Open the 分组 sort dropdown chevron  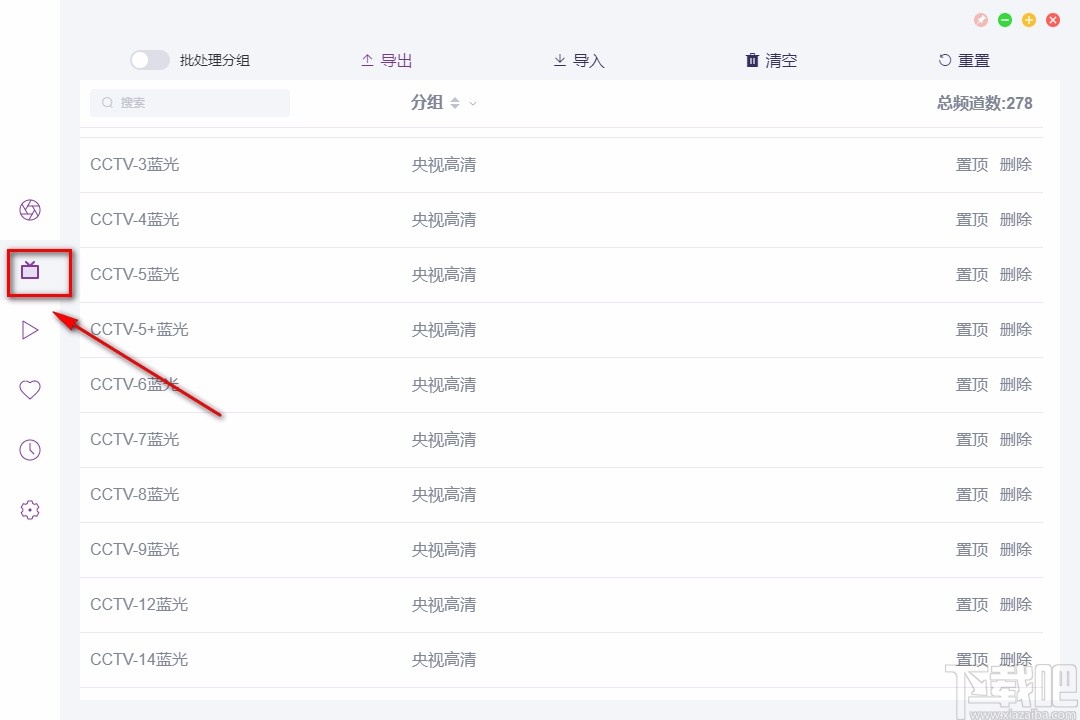(x=473, y=103)
